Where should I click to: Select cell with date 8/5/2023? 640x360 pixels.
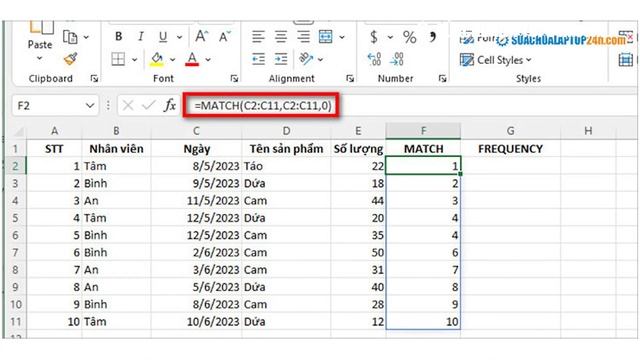pyautogui.click(x=196, y=166)
